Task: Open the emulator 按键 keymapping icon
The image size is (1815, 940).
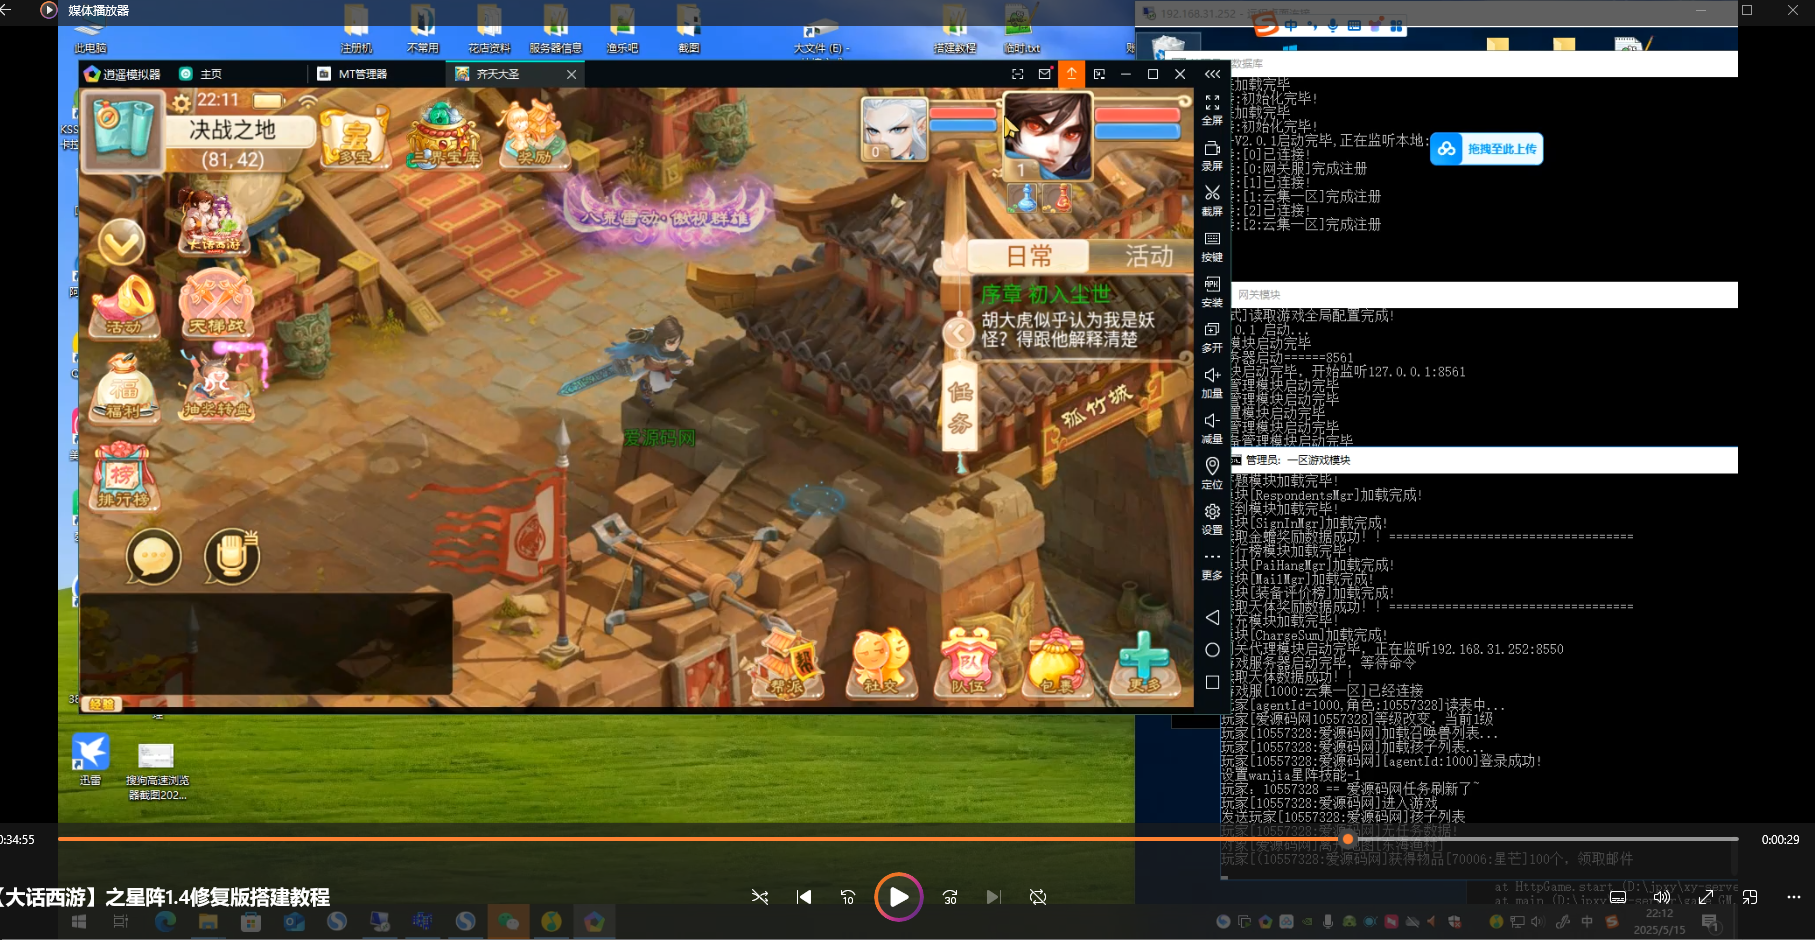Action: coord(1212,247)
